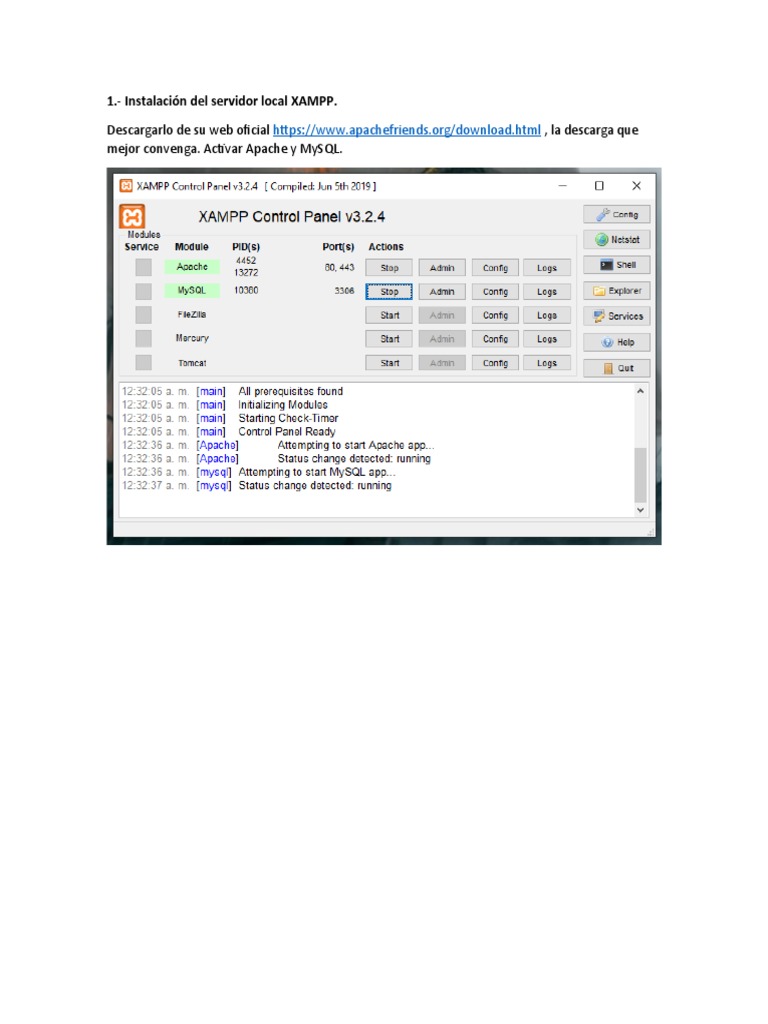This screenshot has width=768, height=1024.
Task: Click MySQL PID 10380
Action: tap(246, 290)
